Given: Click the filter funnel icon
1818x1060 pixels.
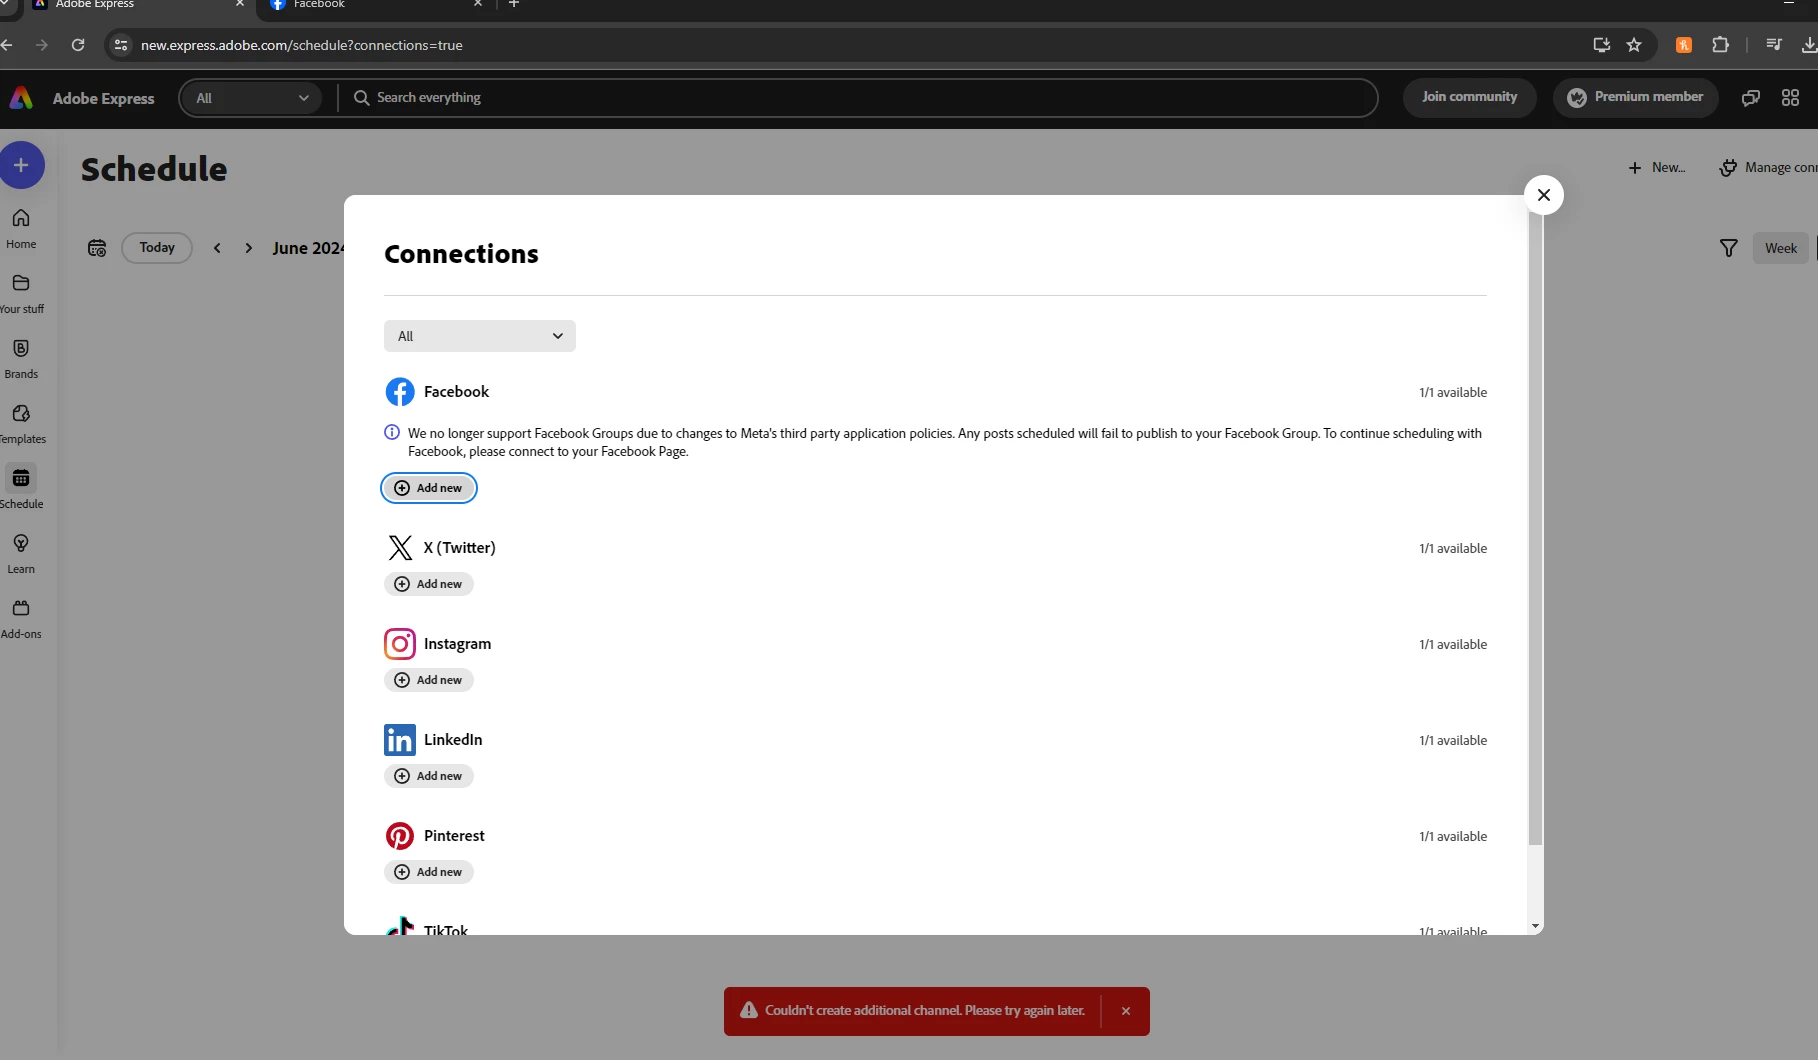Looking at the screenshot, I should [x=1728, y=248].
